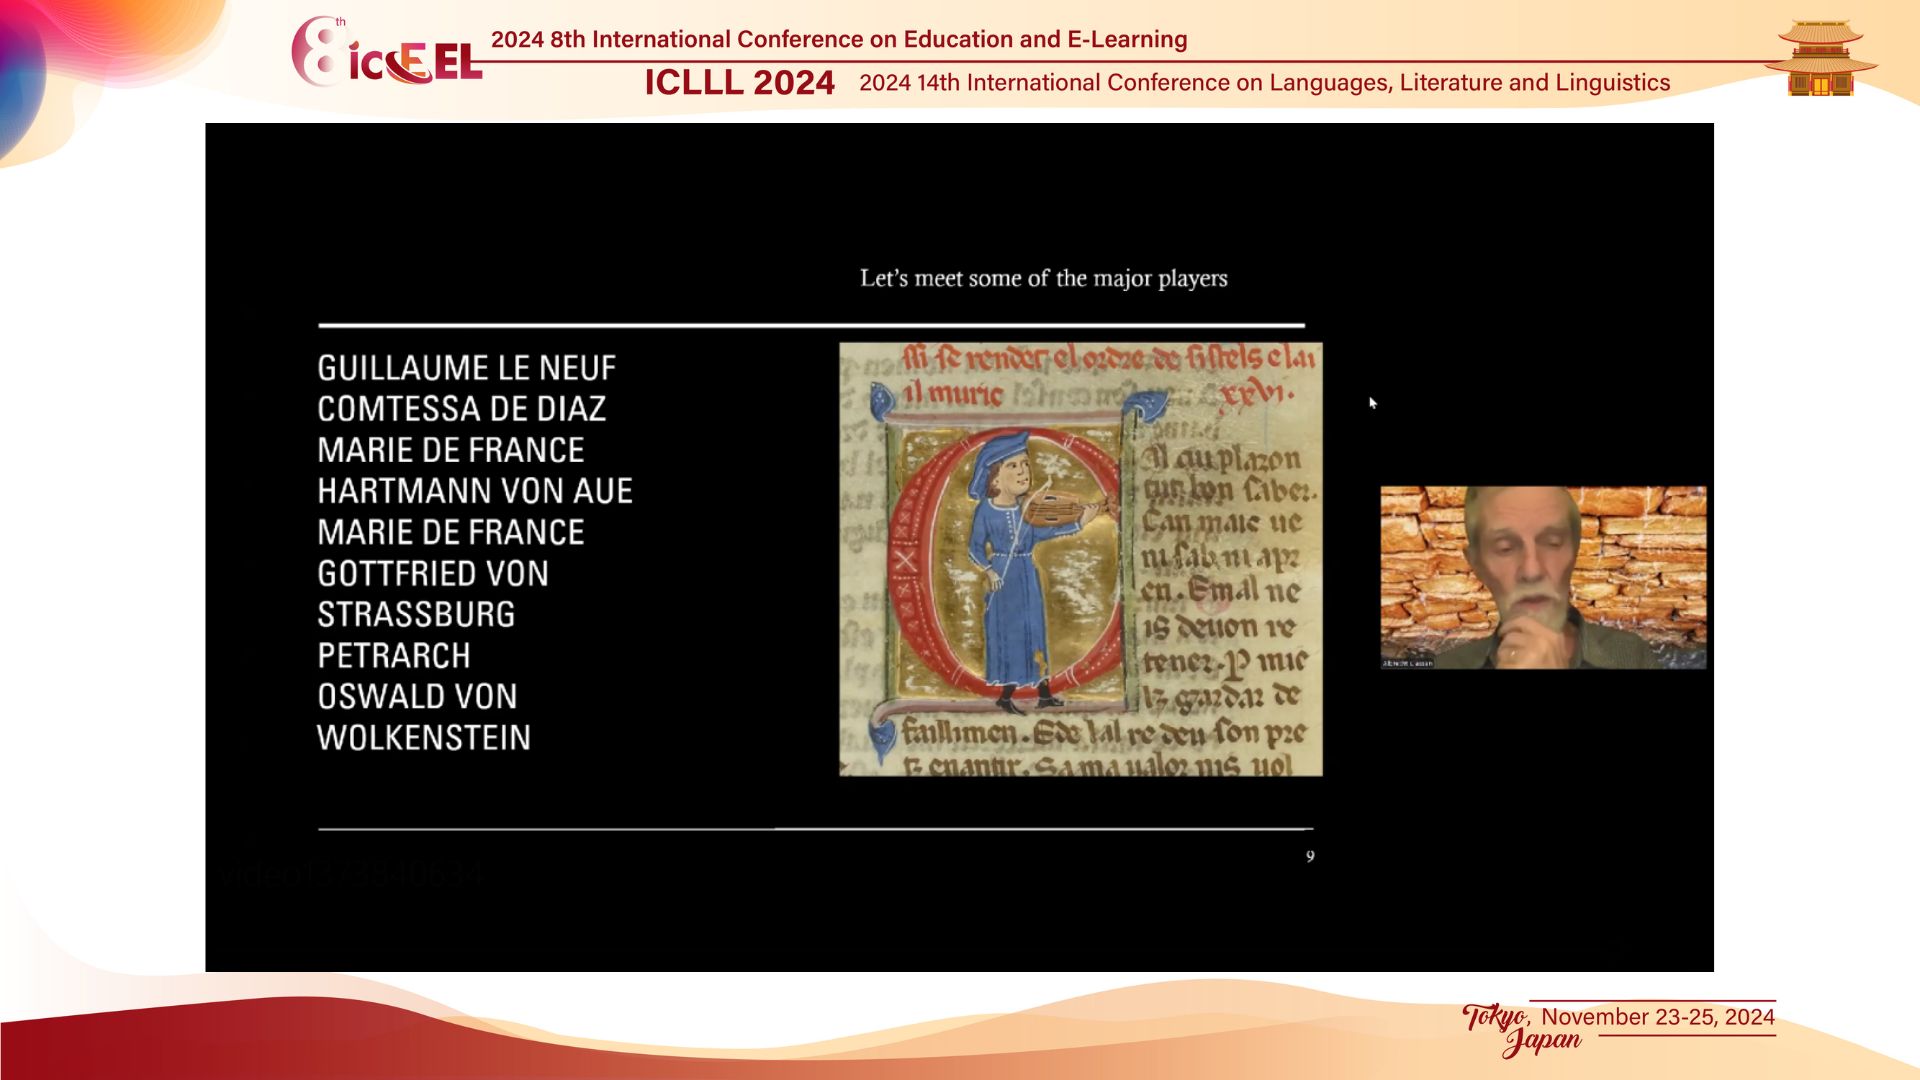Click the "2024 8th International Conference on Education and E-Learning" text

839,39
